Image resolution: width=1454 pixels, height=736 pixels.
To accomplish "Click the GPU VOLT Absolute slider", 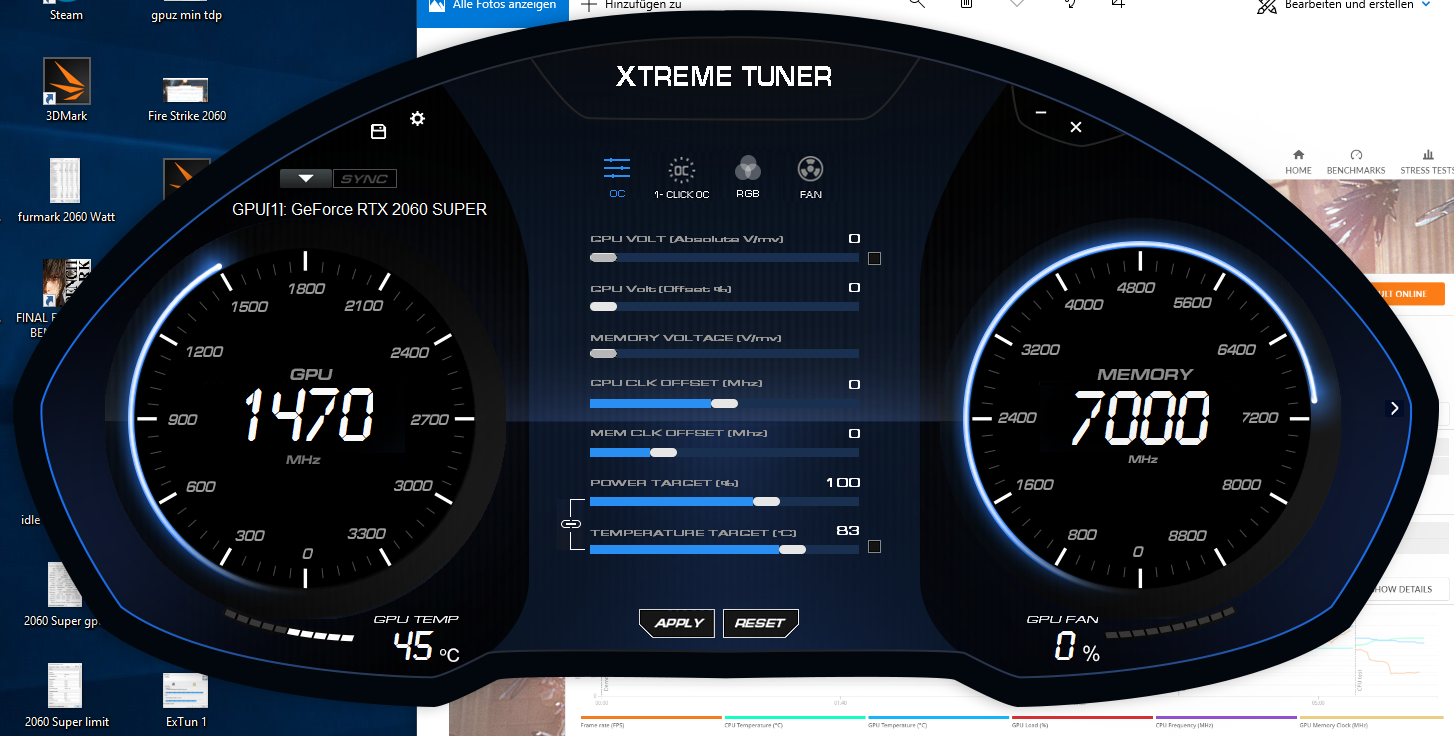I will click(x=724, y=258).
